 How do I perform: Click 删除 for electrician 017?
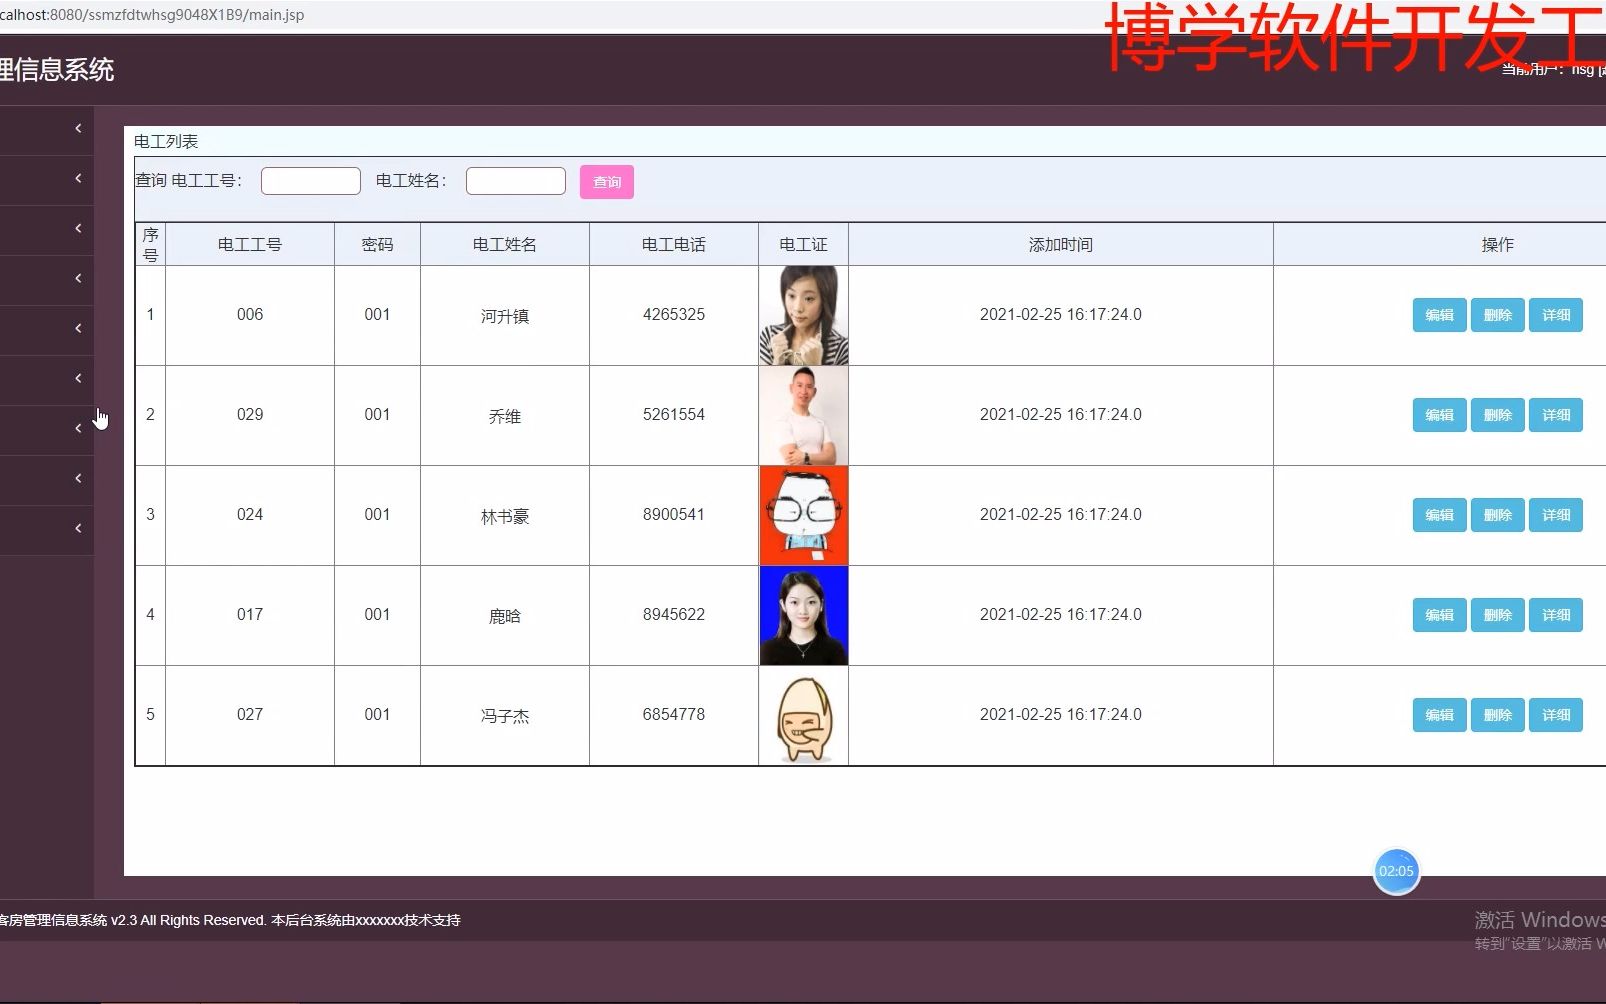click(1497, 615)
